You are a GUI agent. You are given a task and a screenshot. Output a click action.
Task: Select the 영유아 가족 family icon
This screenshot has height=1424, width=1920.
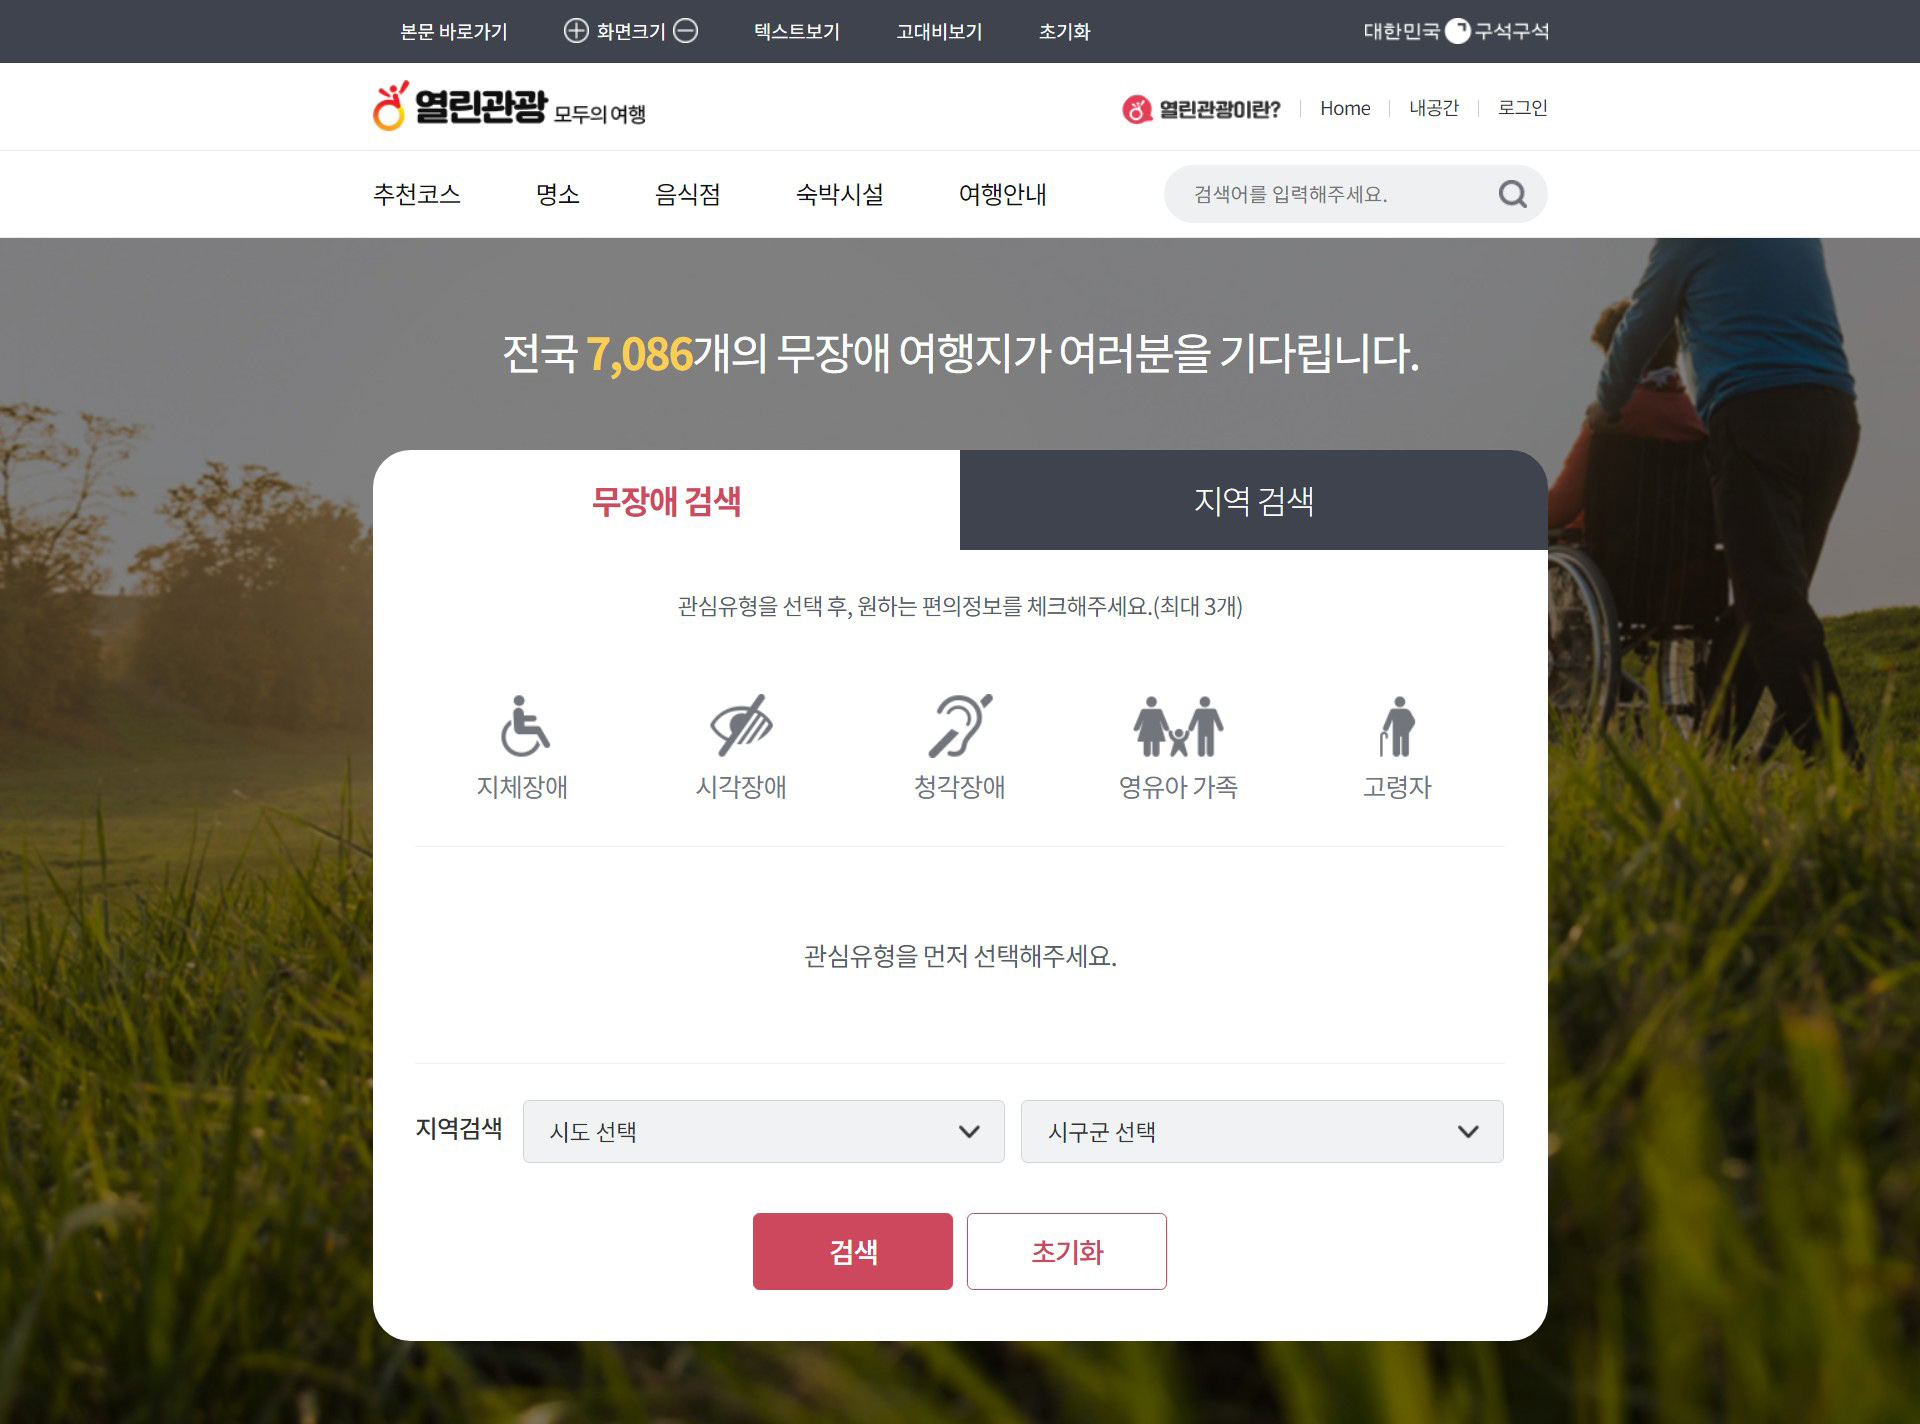[x=1178, y=726]
